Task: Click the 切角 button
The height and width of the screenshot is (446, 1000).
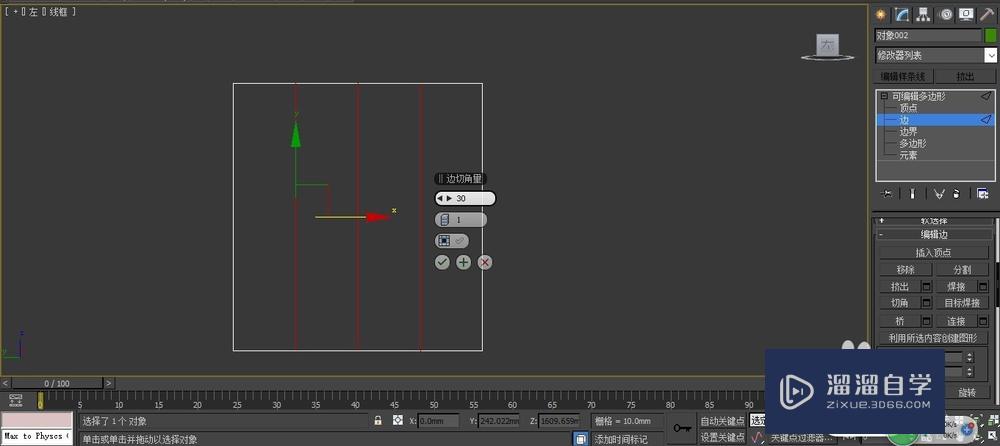Action: (x=900, y=303)
